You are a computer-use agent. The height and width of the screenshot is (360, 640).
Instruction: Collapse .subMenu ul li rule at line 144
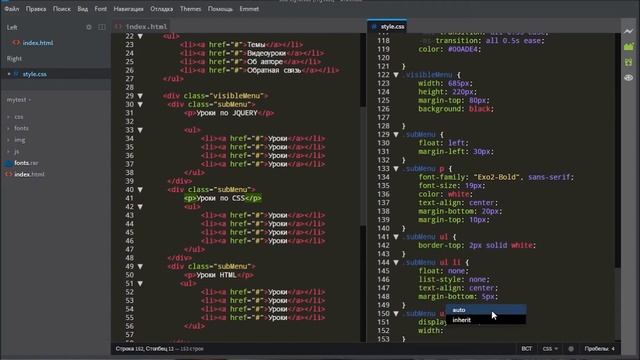pos(396,262)
